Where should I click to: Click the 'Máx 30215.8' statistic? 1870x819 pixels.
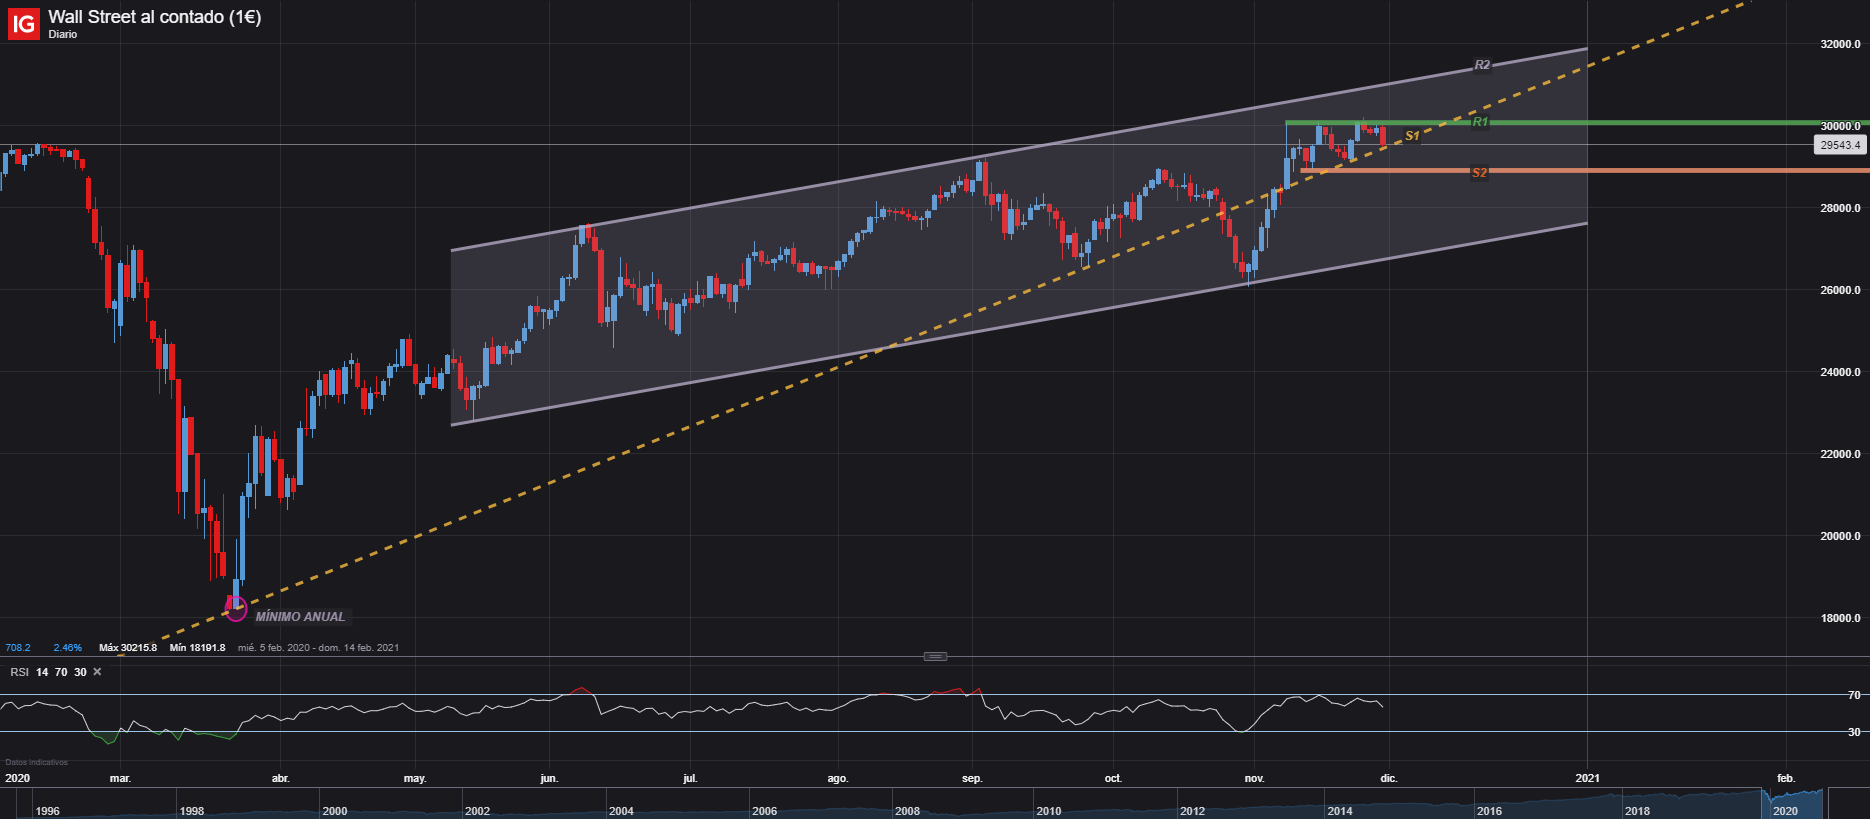128,648
